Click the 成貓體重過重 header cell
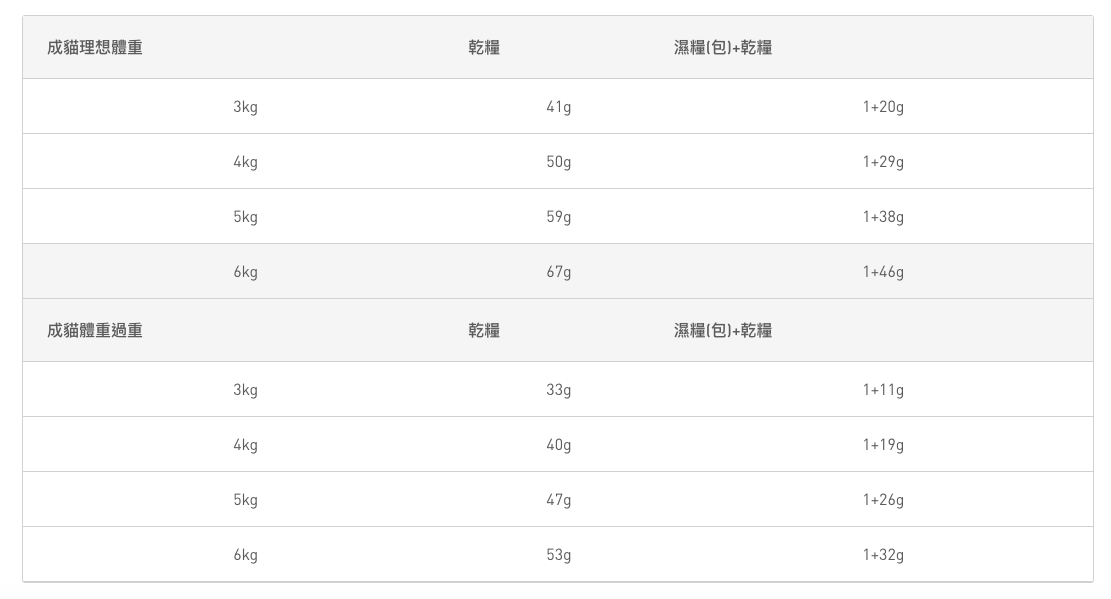This screenshot has height=599, width=1111. coord(95,330)
